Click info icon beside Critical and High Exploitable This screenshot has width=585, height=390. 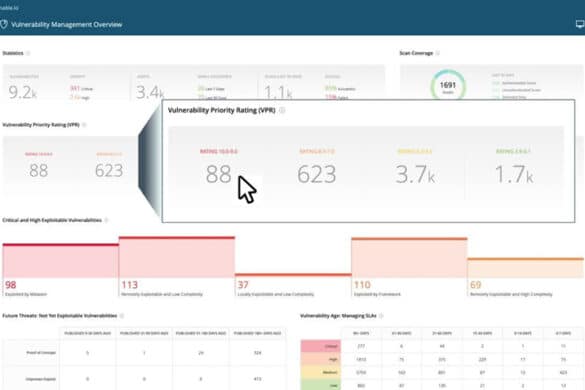tap(106, 220)
